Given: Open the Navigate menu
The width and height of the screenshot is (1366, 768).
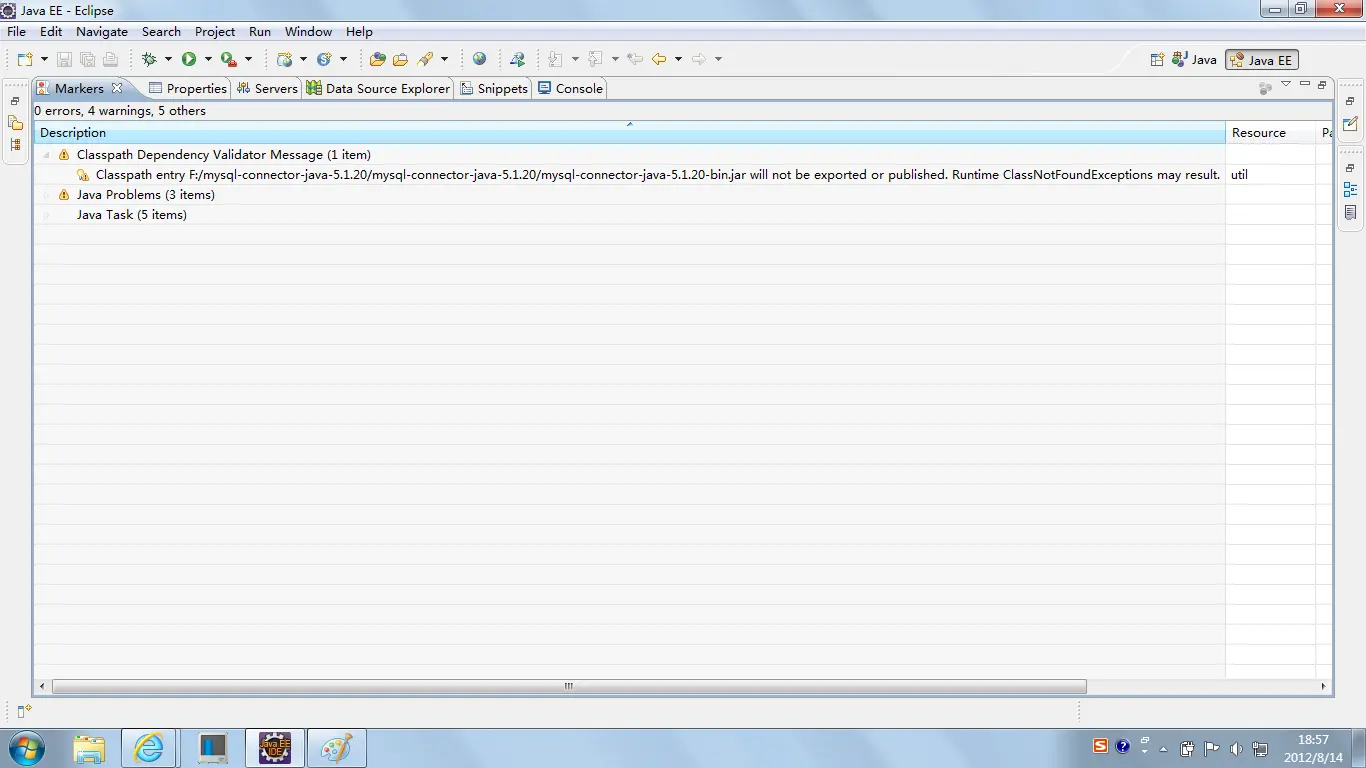Looking at the screenshot, I should pos(102,32).
